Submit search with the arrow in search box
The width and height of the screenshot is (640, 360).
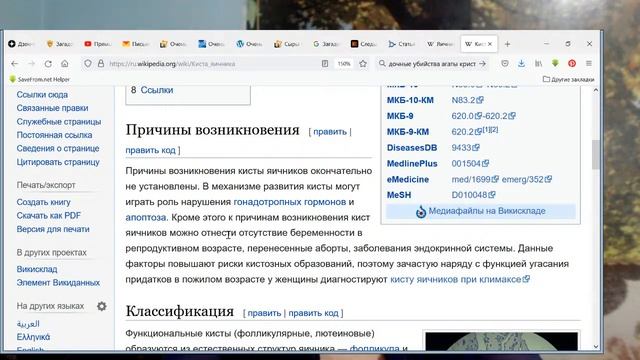tap(482, 64)
